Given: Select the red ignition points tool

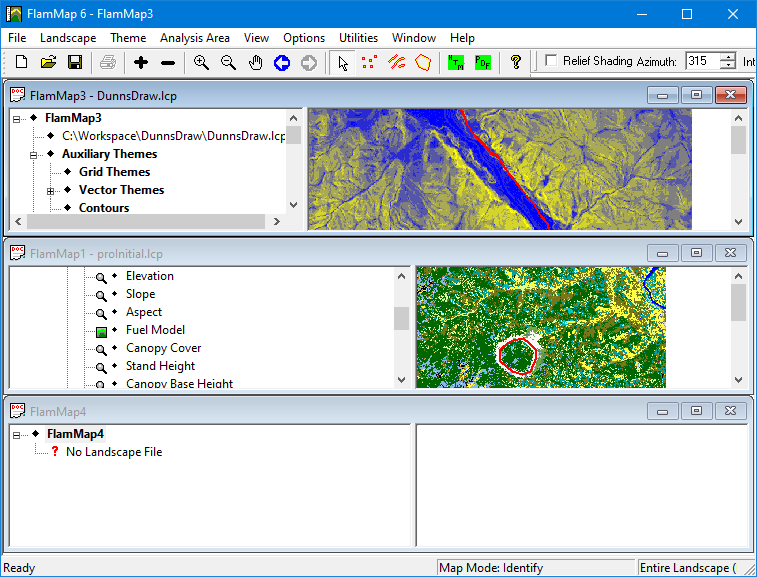Looking at the screenshot, I should [369, 62].
